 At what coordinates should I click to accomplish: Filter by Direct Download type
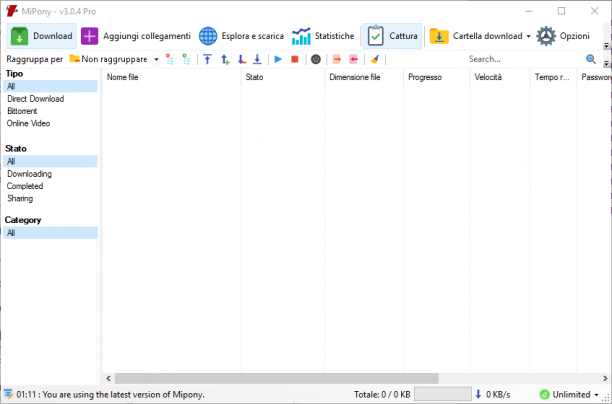coord(36,99)
